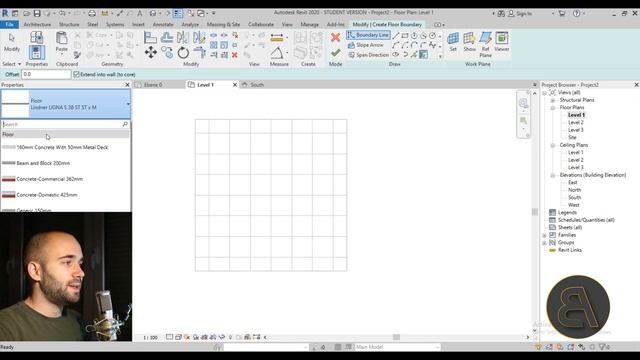640x360 pixels.
Task: Click the Print icon in quick access toolbar
Action: coord(92,13)
